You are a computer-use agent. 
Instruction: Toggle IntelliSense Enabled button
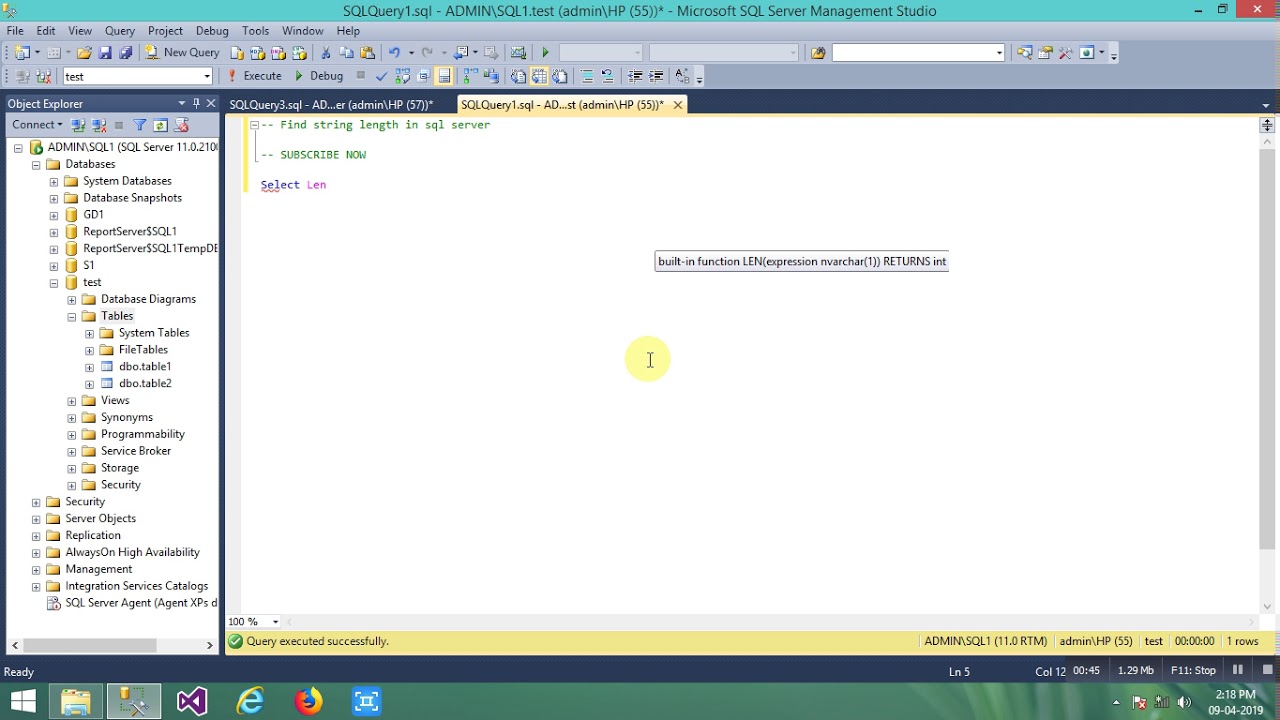click(x=444, y=76)
